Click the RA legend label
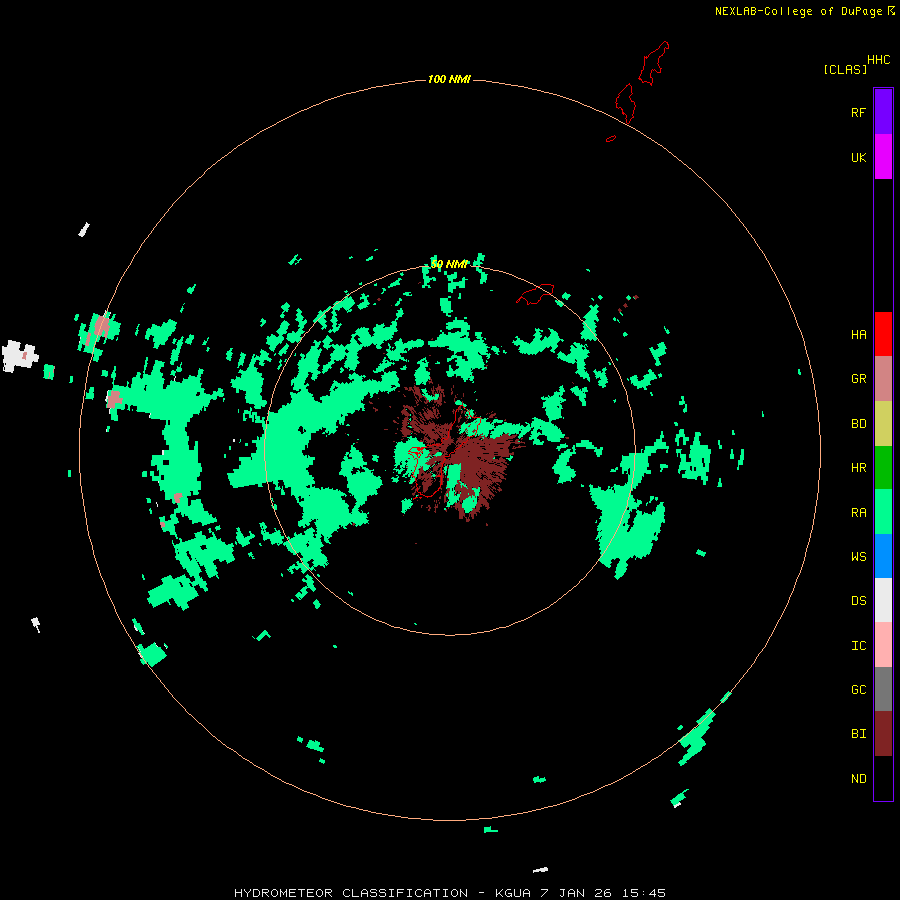 pyautogui.click(x=858, y=513)
